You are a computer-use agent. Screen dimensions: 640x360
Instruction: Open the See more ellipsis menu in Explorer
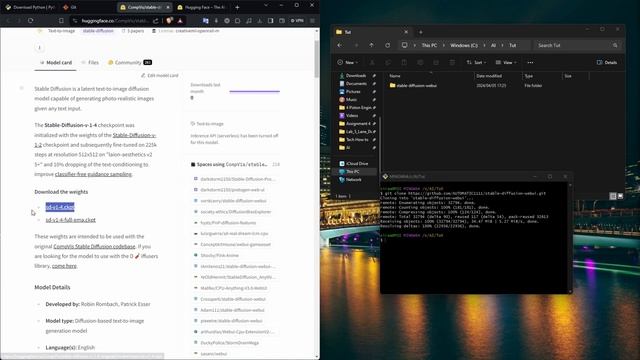click(x=530, y=62)
